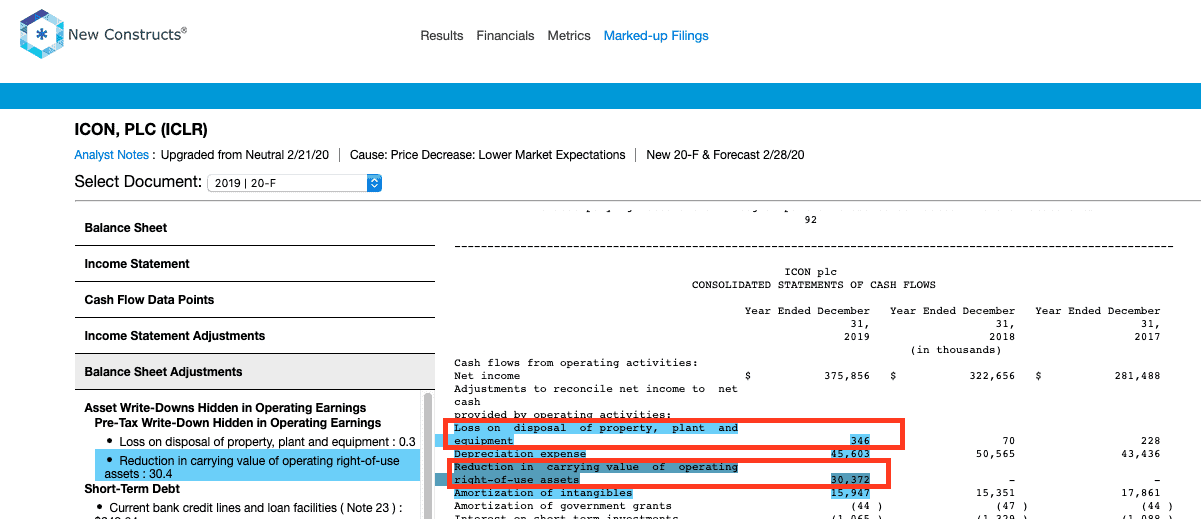The image size is (1201, 519).
Task: Click the 43,436 depreciation value
Action: pos(1140,454)
